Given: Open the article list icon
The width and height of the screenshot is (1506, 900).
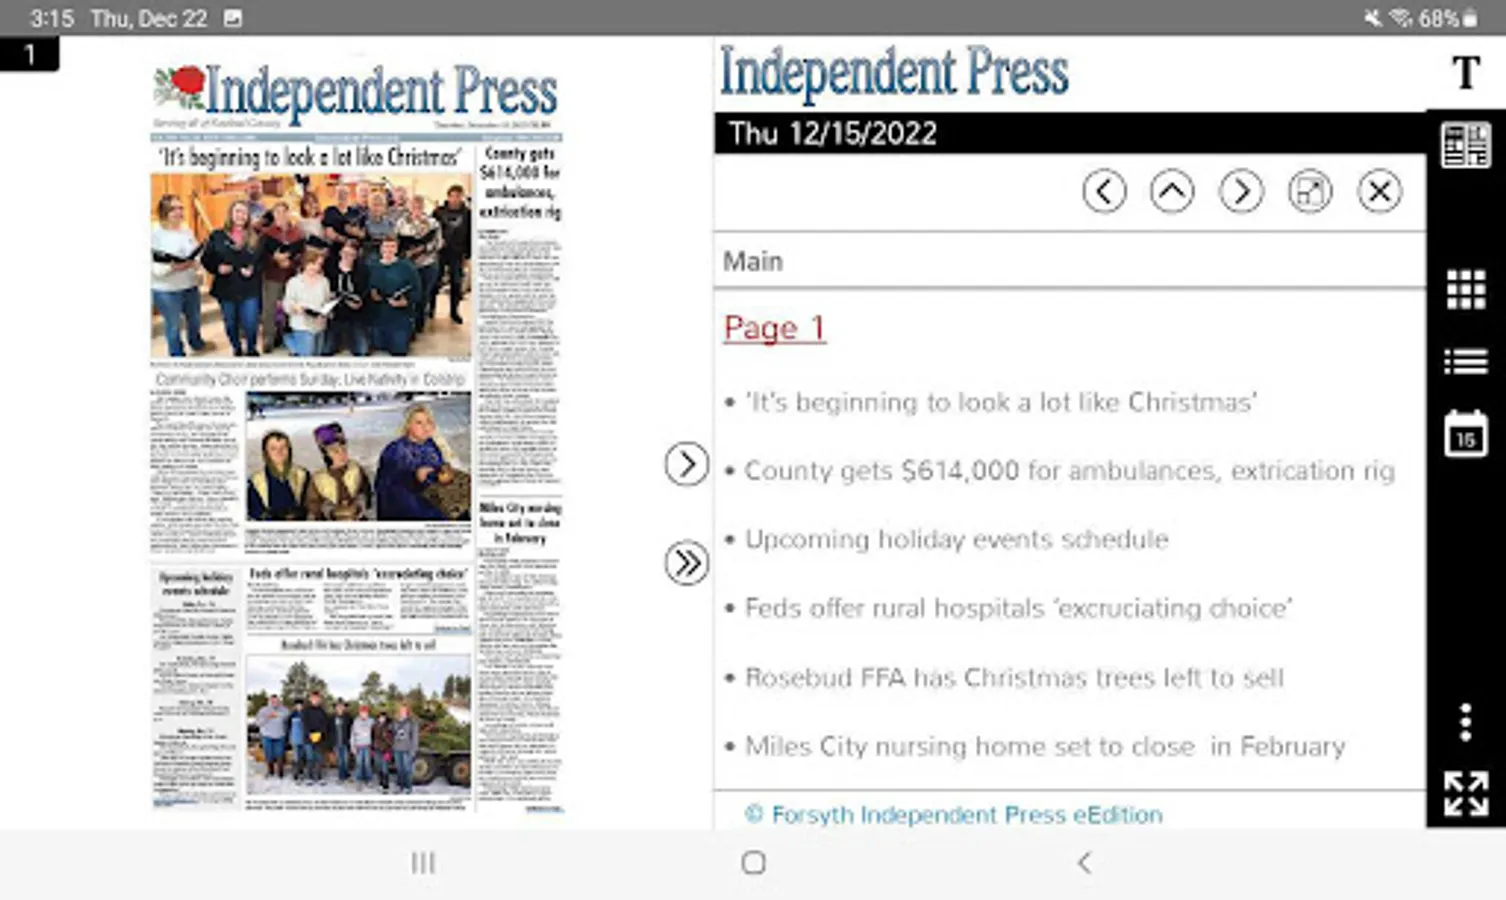Looking at the screenshot, I should coord(1465,361).
